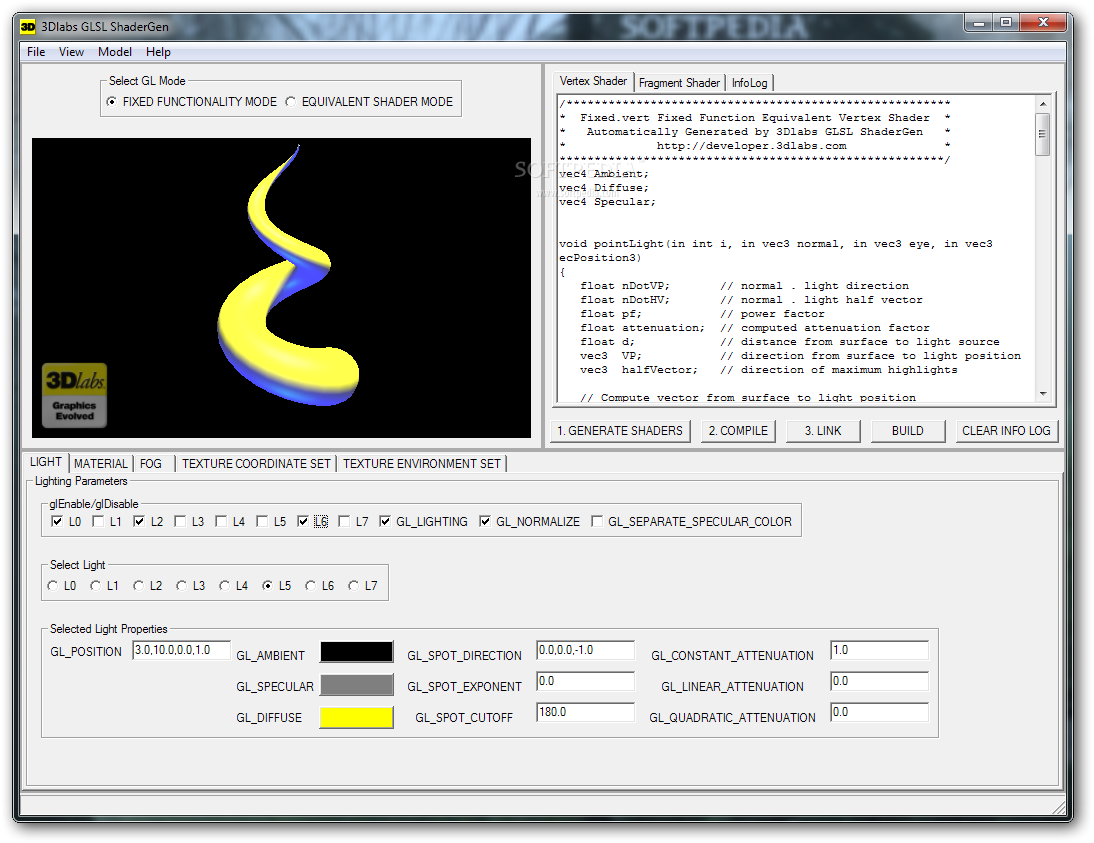Select light L1 radio button
1094x843 pixels.
point(96,585)
